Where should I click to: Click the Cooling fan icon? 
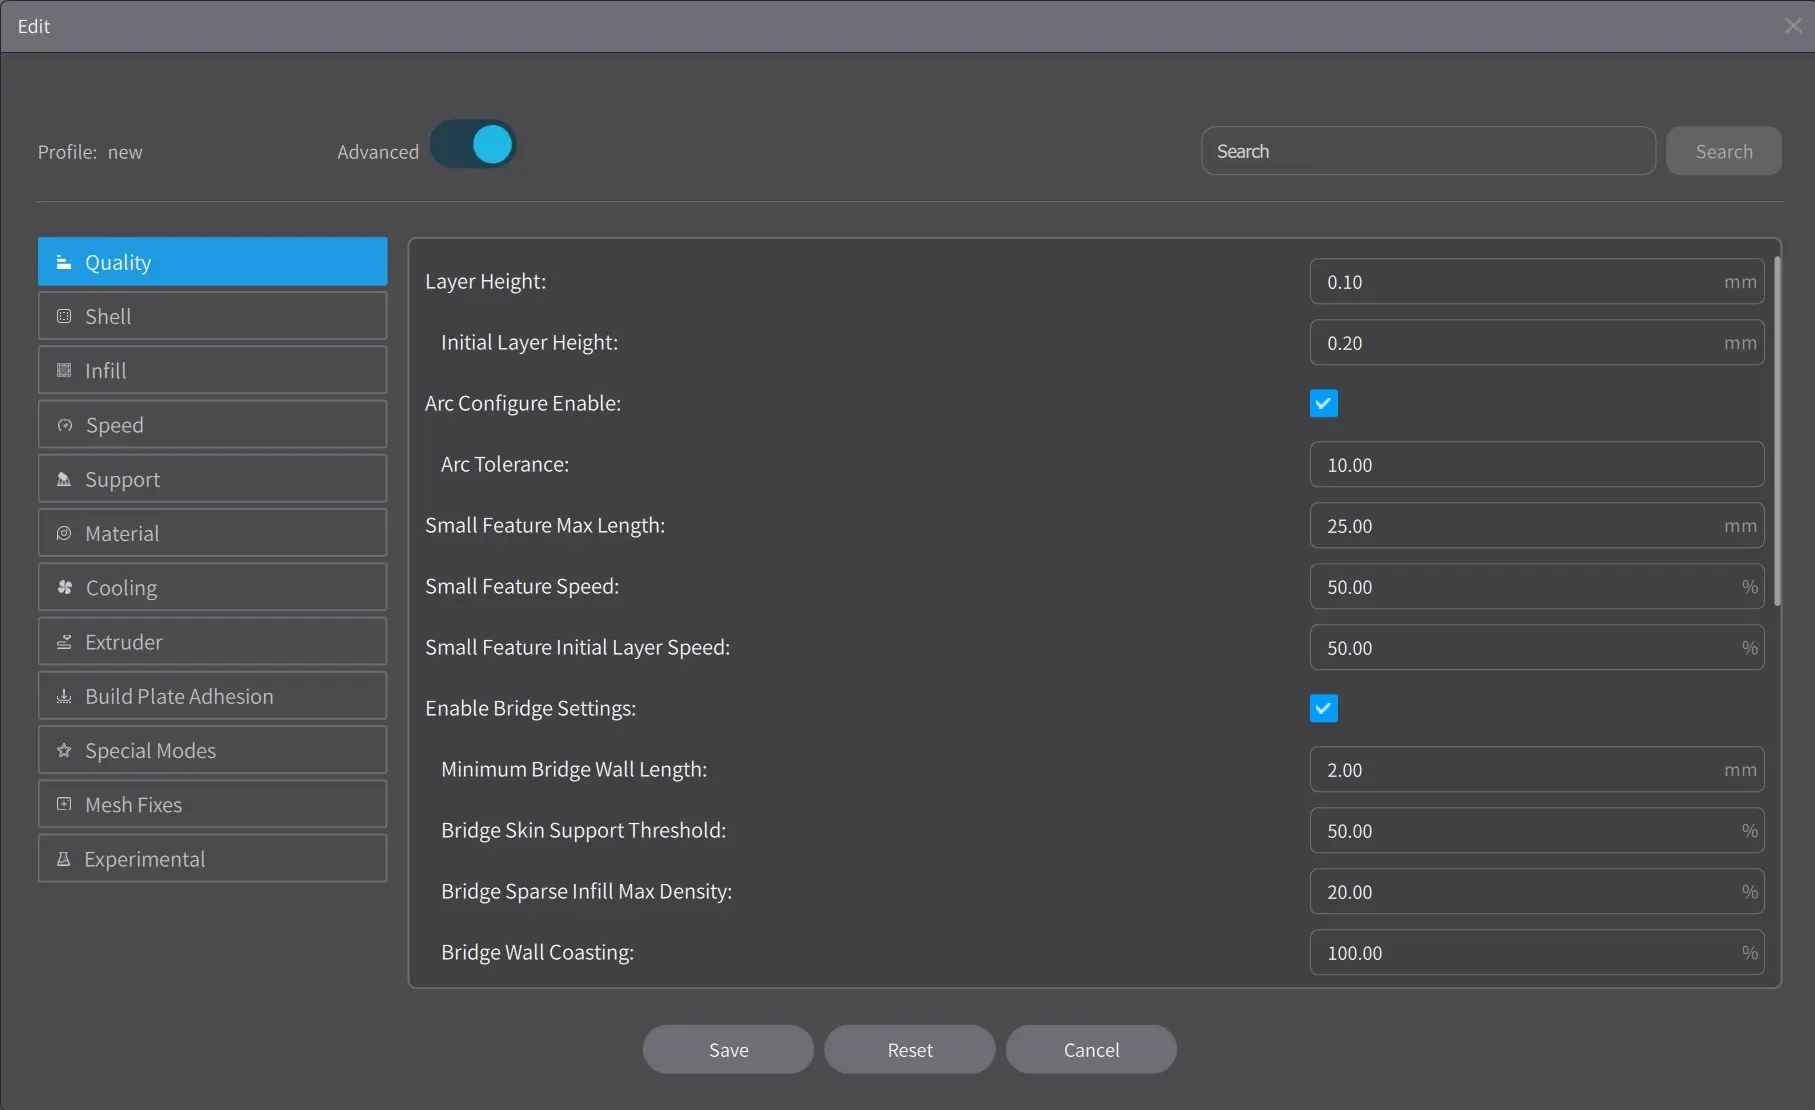(x=64, y=587)
